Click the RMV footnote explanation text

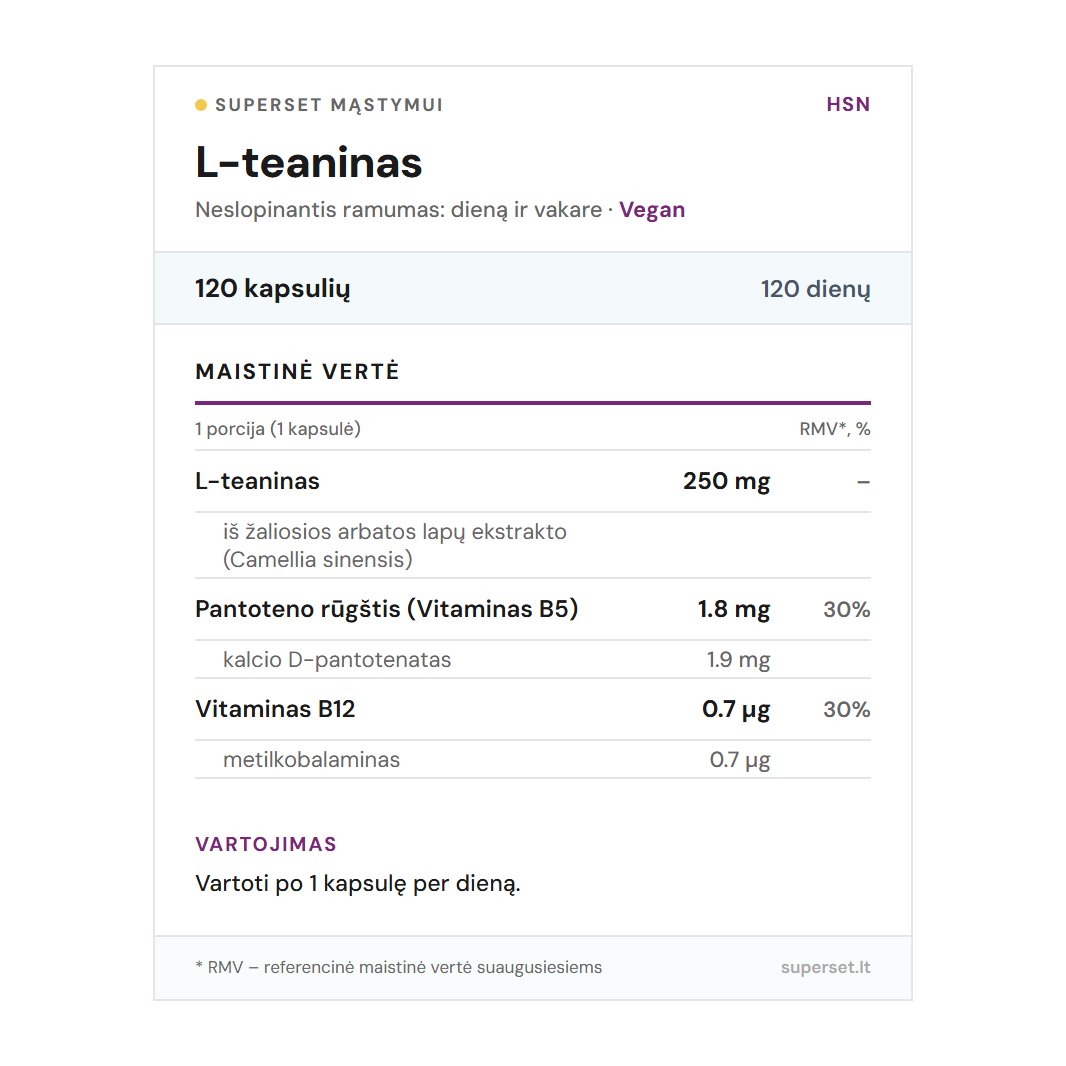point(399,968)
